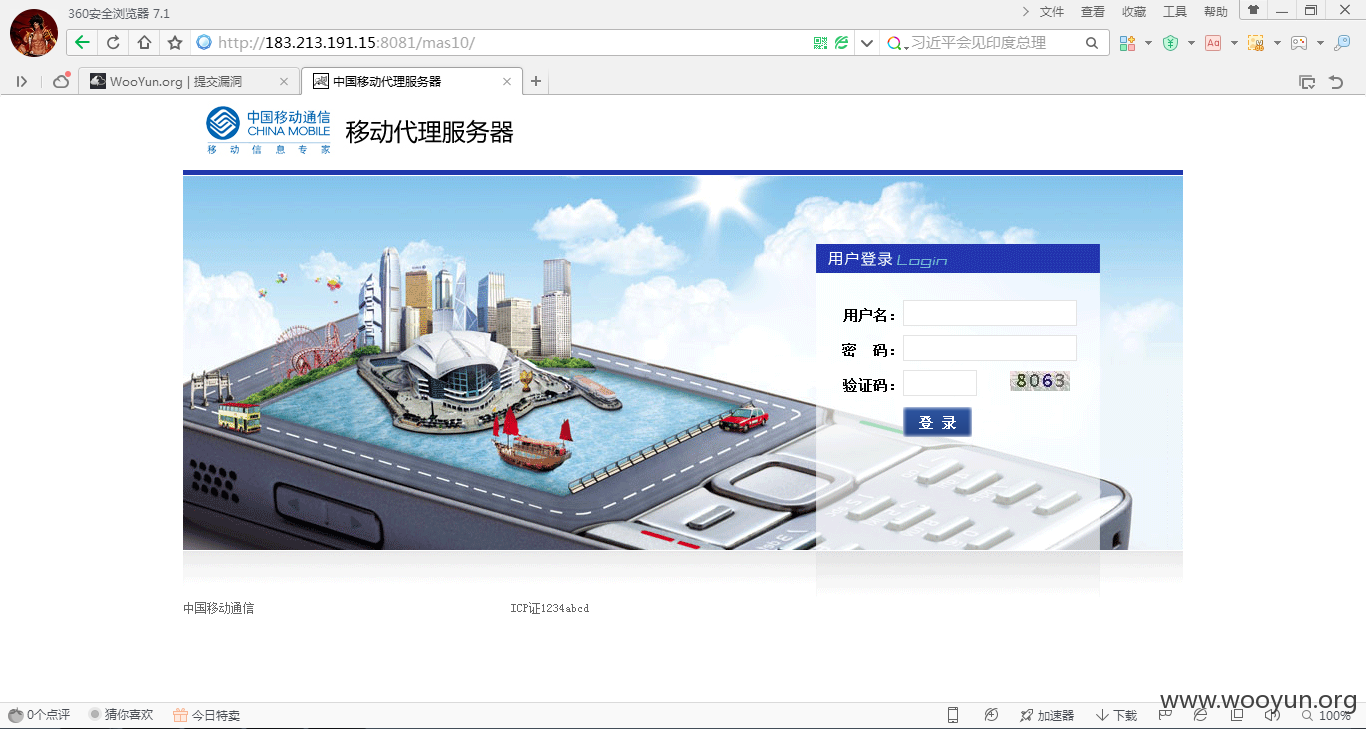
Task: Expand dropdown next to extensions grid icon
Action: click(1148, 43)
